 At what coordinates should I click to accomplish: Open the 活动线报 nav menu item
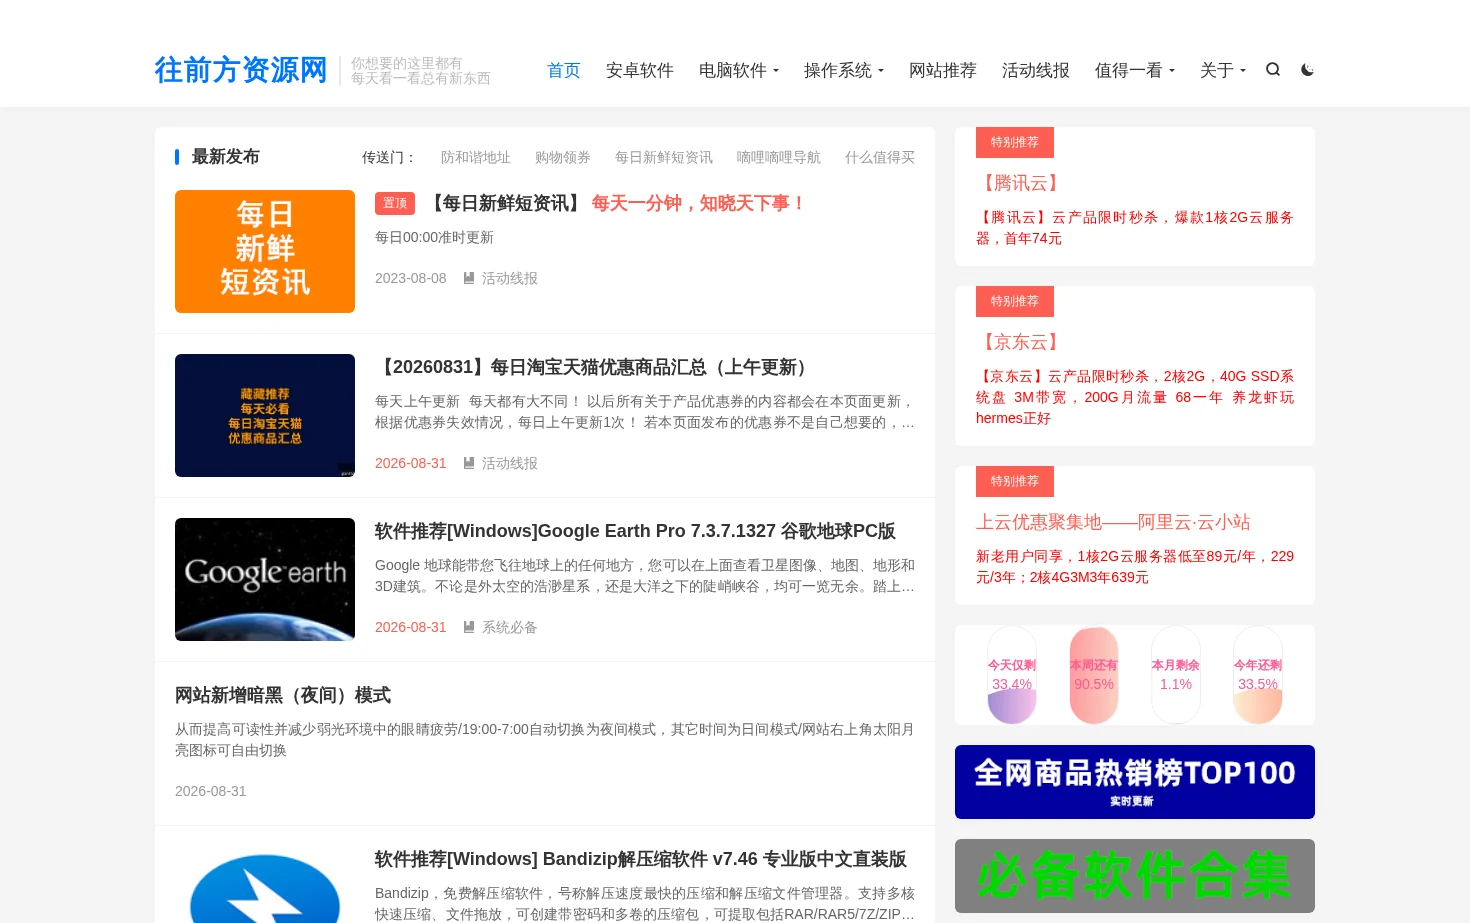(x=1036, y=70)
